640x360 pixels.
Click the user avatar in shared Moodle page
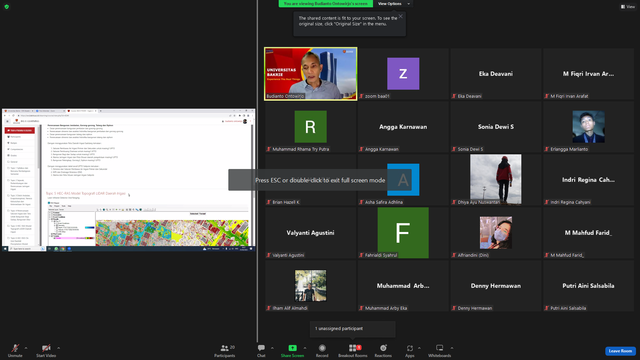click(x=245, y=121)
